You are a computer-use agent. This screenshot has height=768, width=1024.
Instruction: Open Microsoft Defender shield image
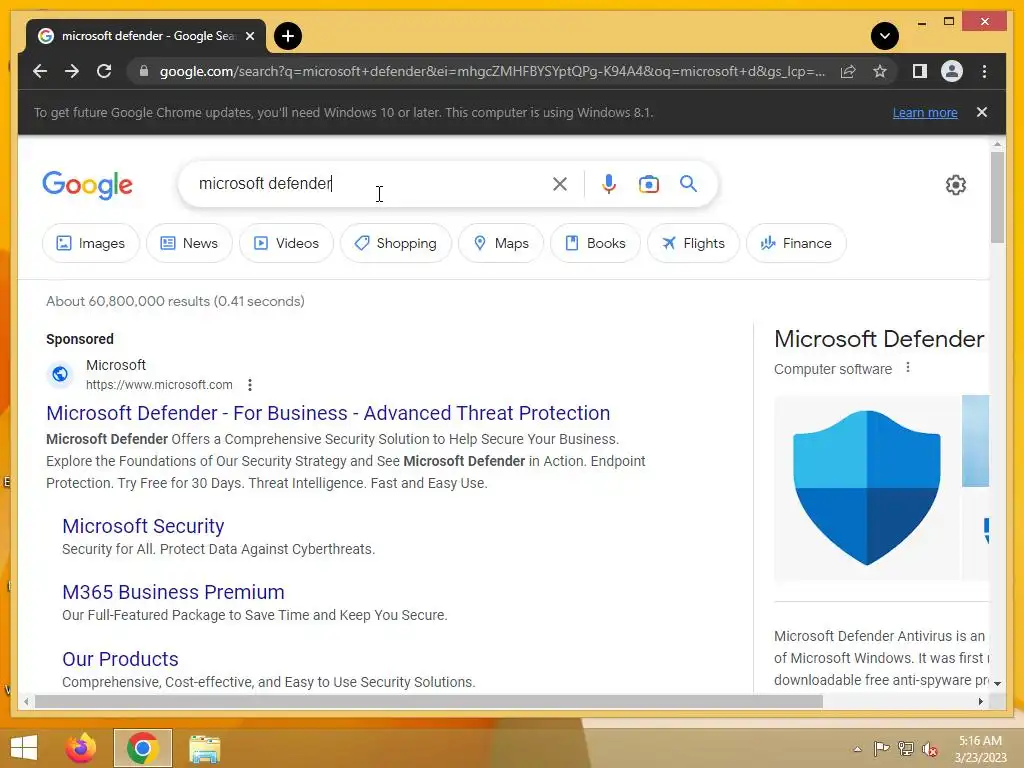(867, 488)
